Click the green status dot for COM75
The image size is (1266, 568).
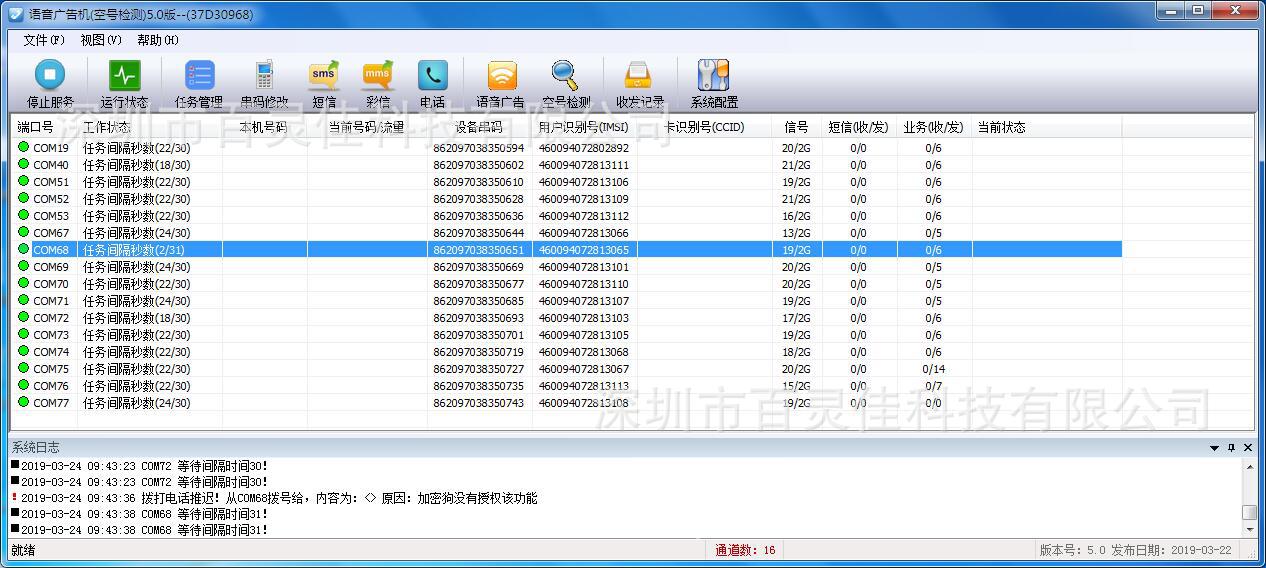(x=23, y=368)
